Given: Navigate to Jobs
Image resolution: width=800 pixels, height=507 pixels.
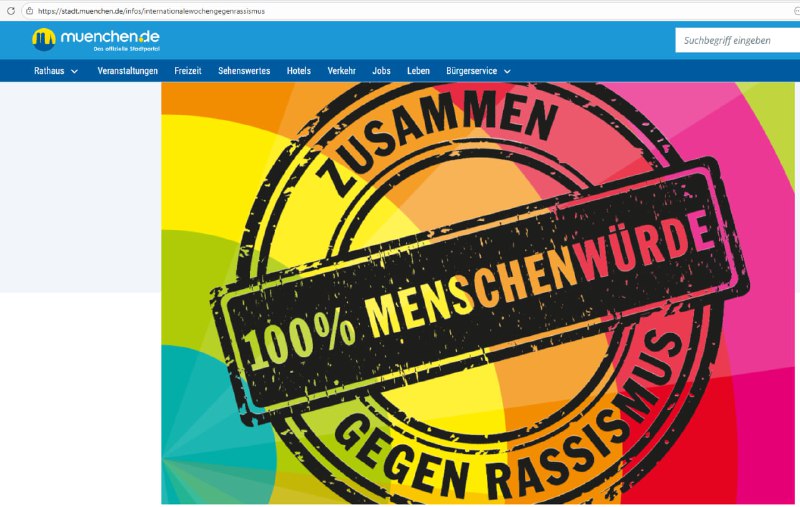Looking at the screenshot, I should pos(381,71).
